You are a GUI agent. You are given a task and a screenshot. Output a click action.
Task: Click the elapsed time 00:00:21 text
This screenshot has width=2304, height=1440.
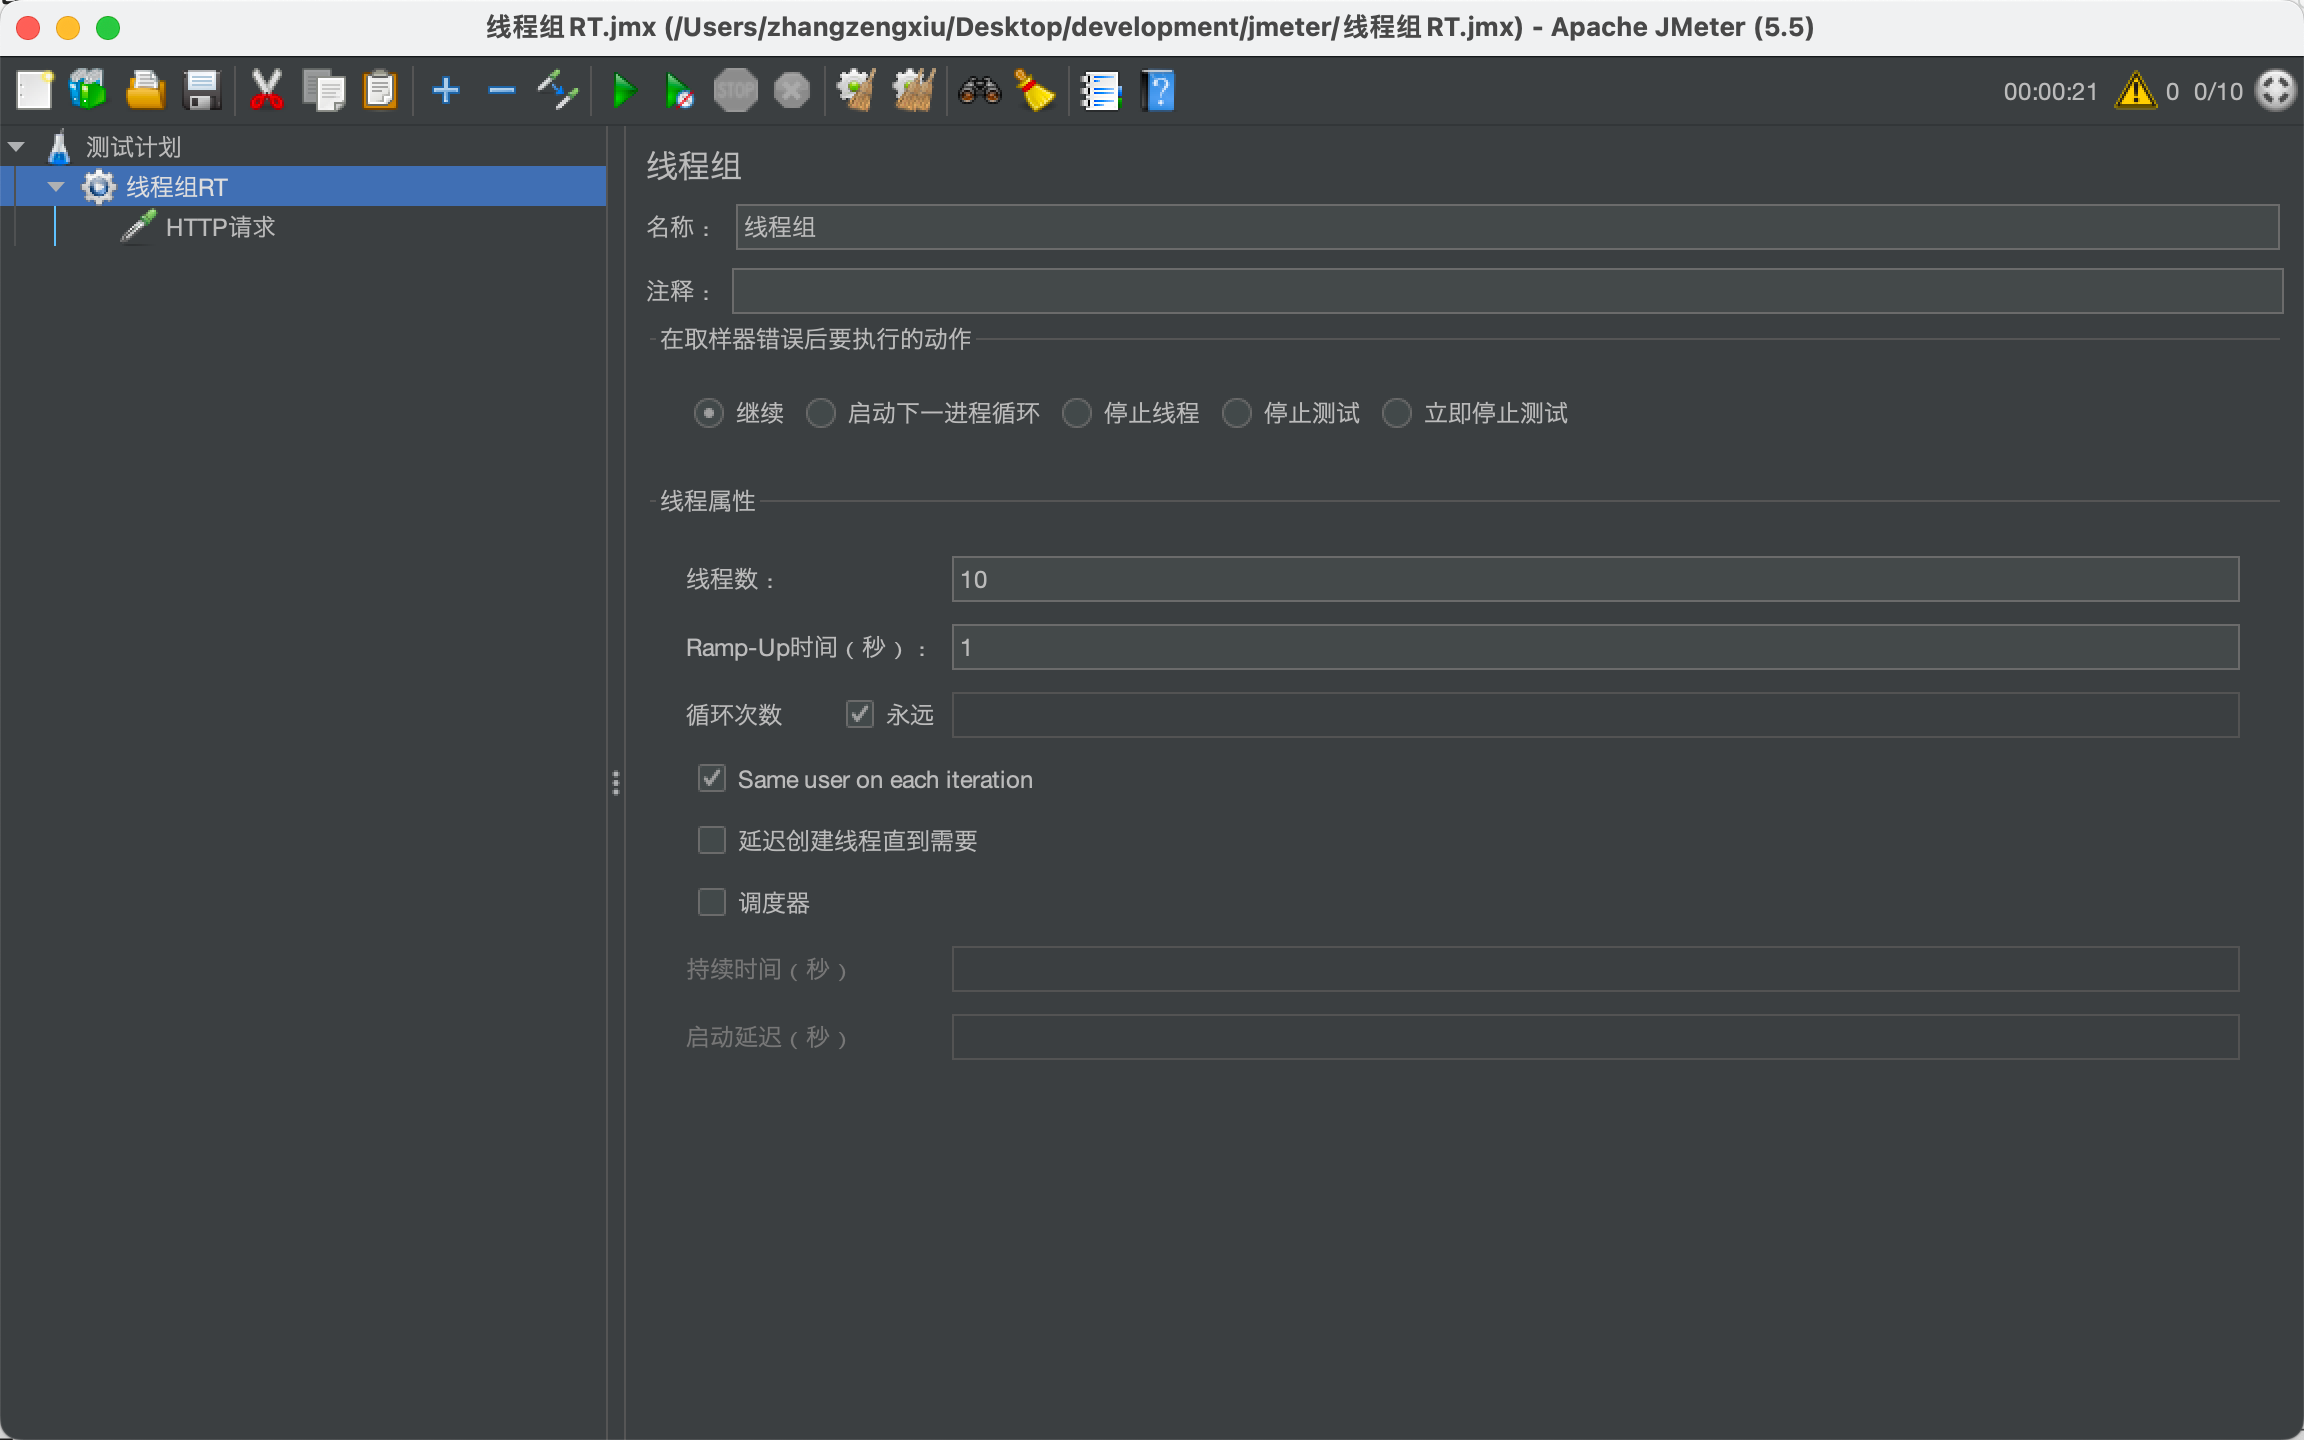point(2050,92)
